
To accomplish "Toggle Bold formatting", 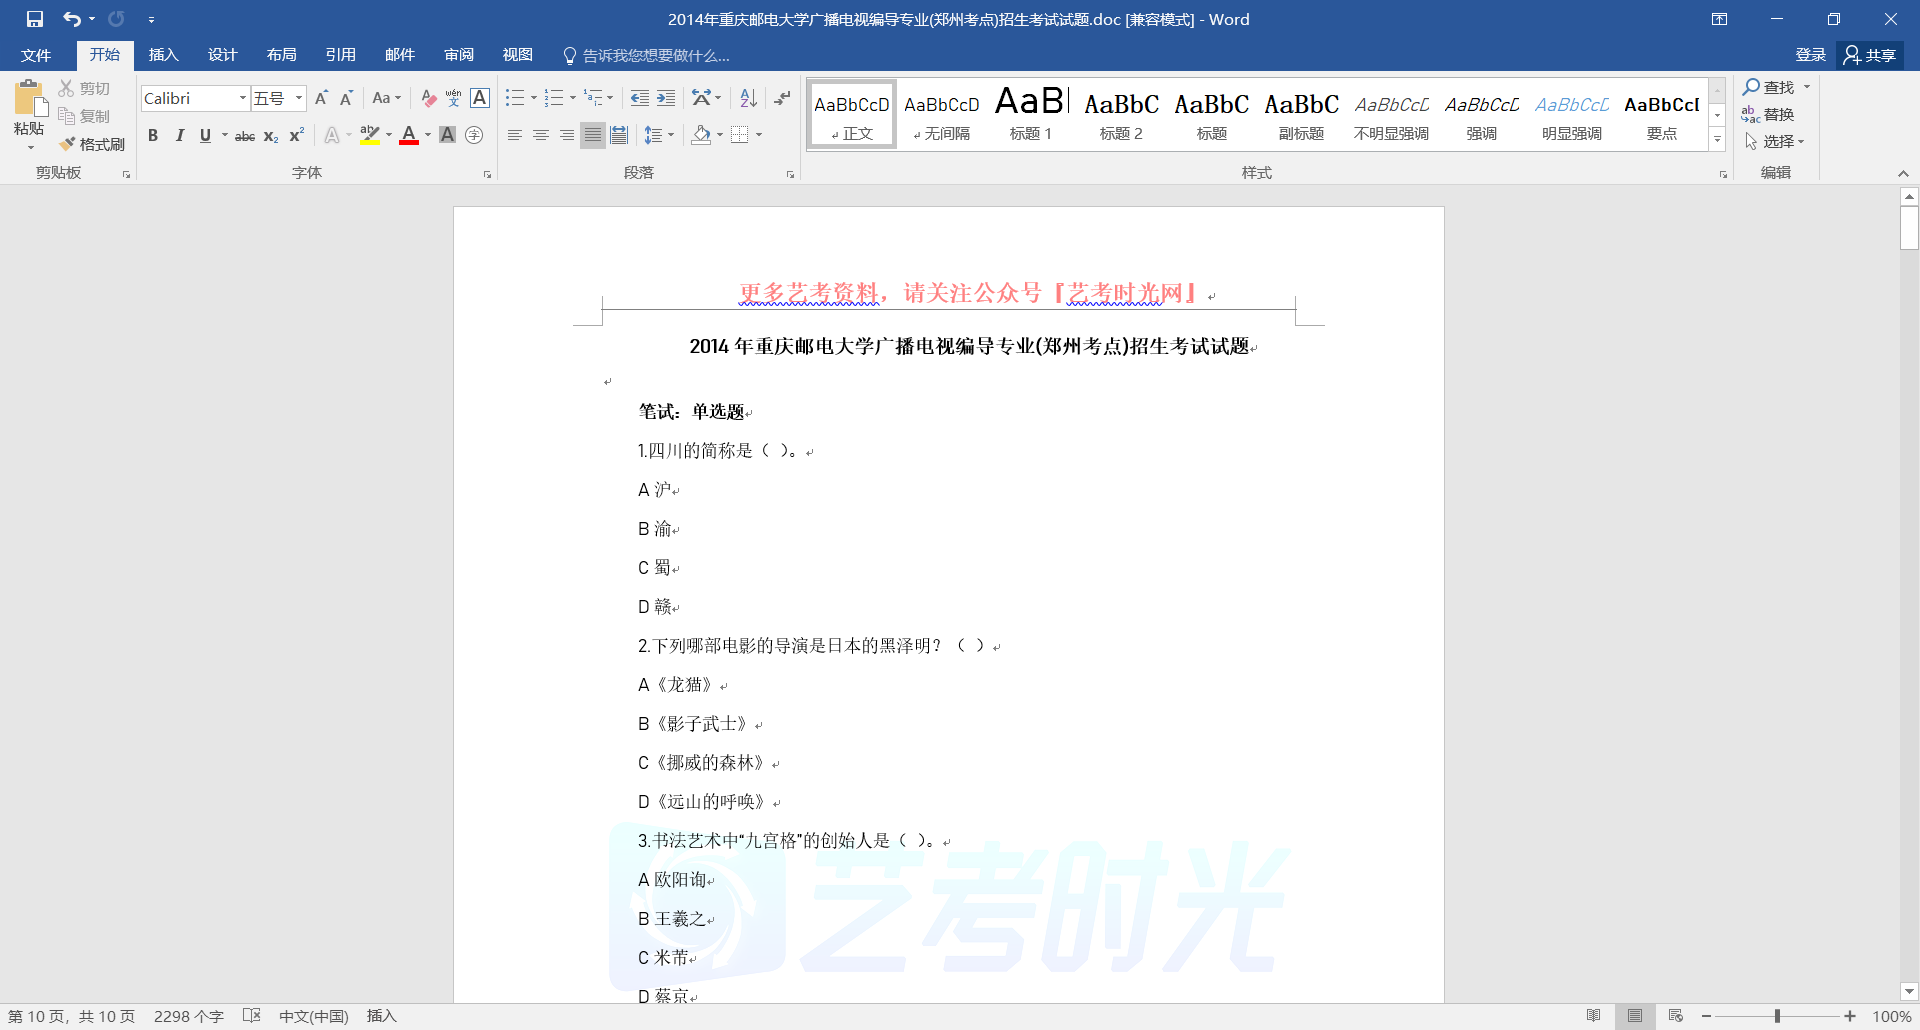I will coord(153,135).
